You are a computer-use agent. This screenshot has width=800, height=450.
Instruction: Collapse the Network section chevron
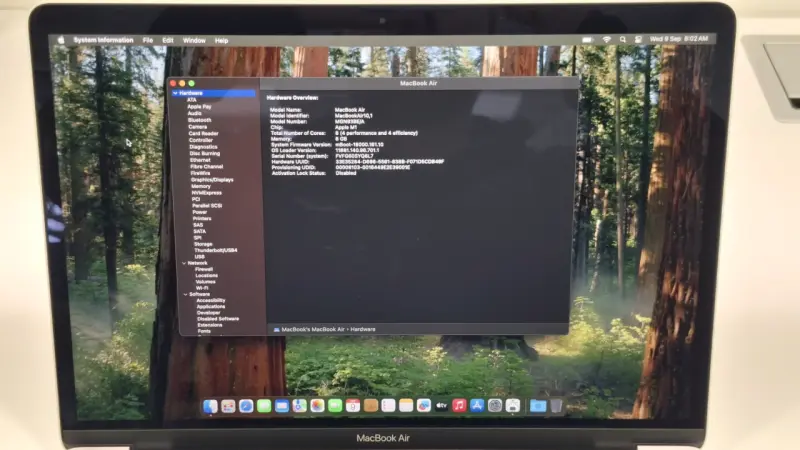pos(184,263)
